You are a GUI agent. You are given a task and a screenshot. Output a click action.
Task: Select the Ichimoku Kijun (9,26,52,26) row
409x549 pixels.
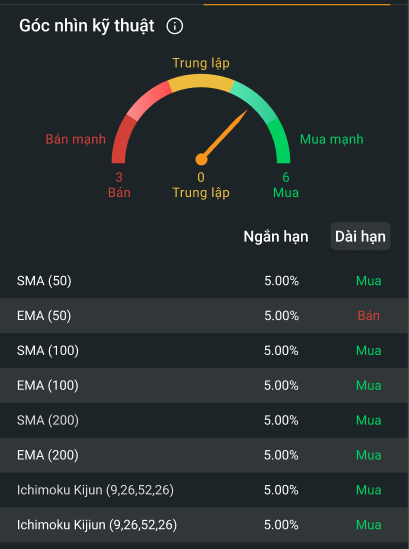pyautogui.click(x=204, y=490)
